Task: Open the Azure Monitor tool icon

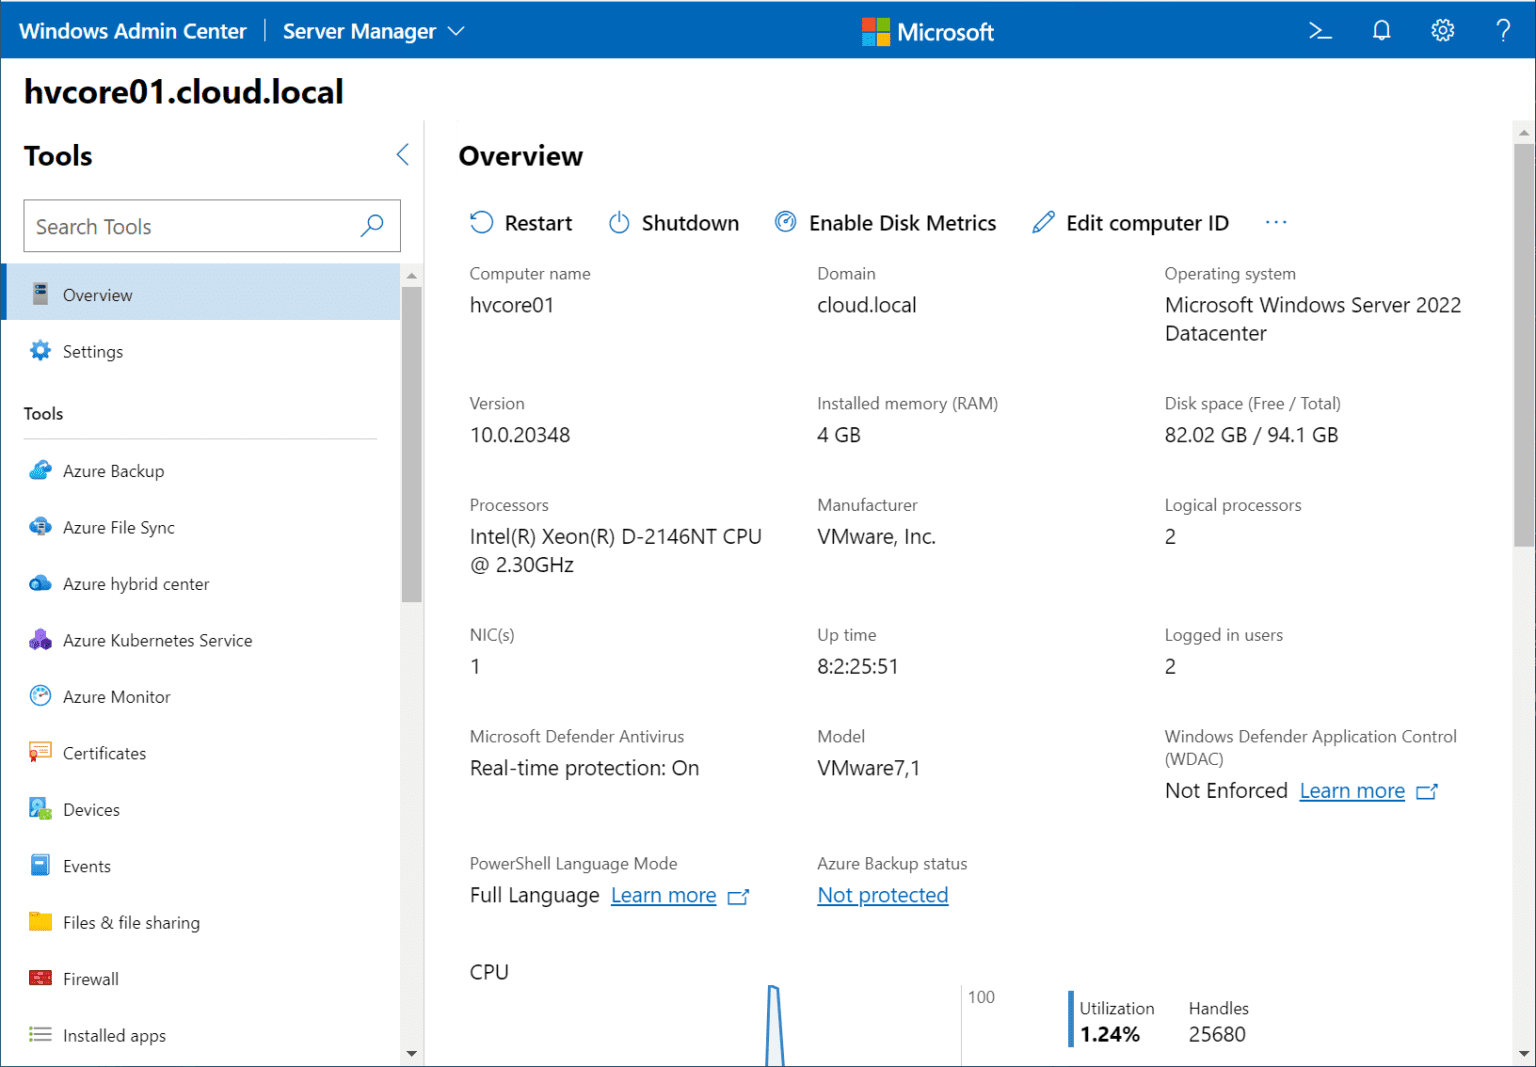Action: click(x=40, y=696)
